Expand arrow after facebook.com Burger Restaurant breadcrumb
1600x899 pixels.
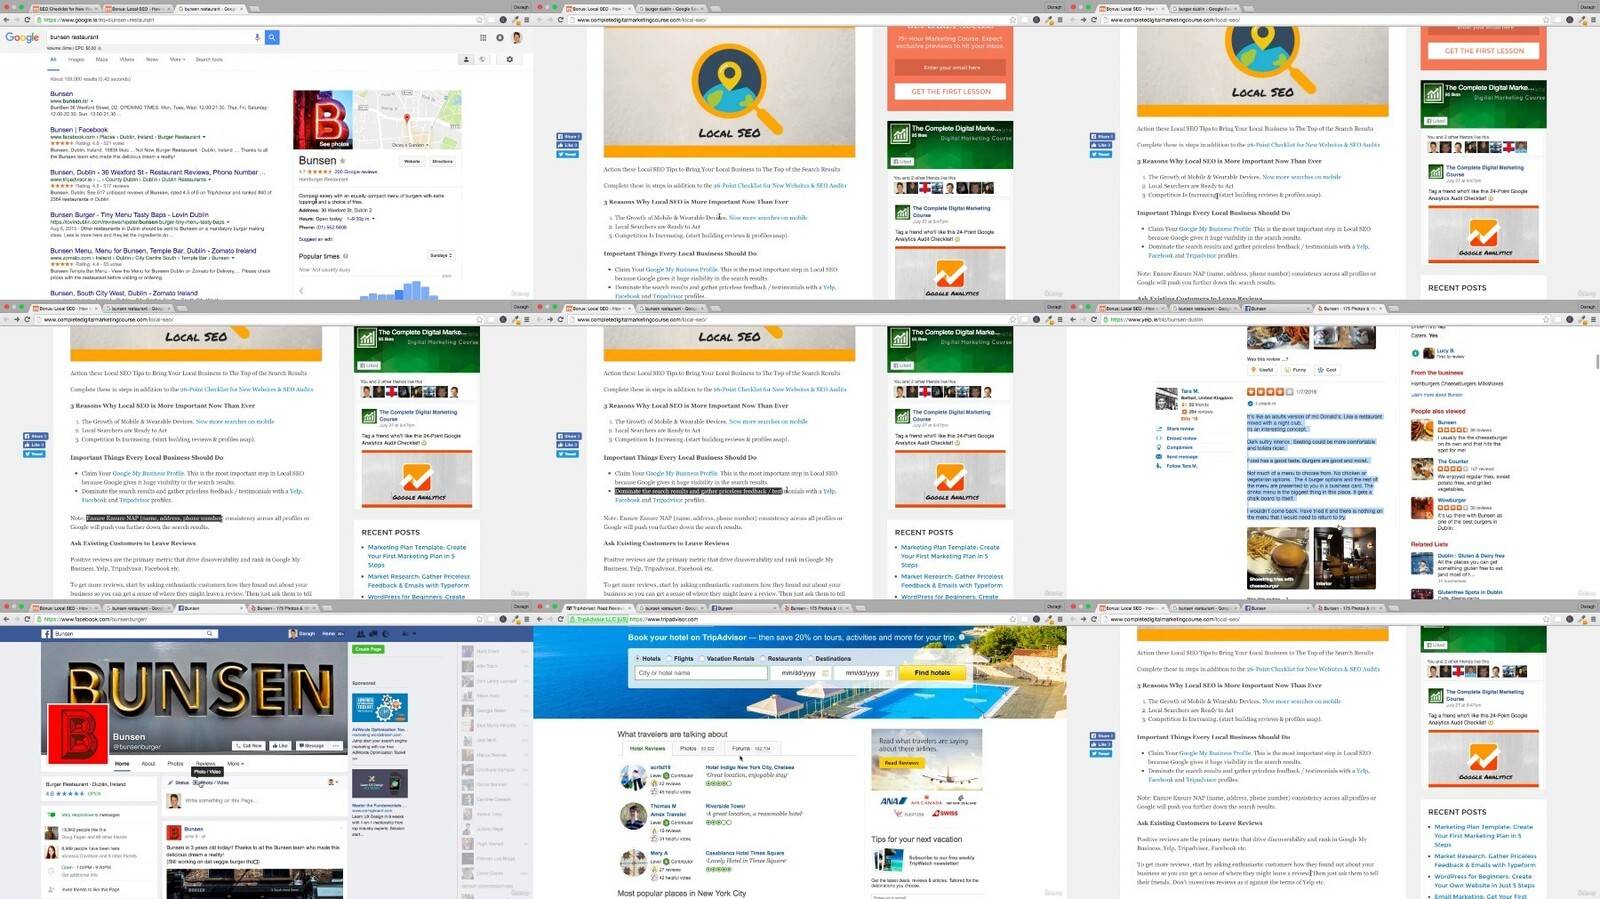coord(204,137)
